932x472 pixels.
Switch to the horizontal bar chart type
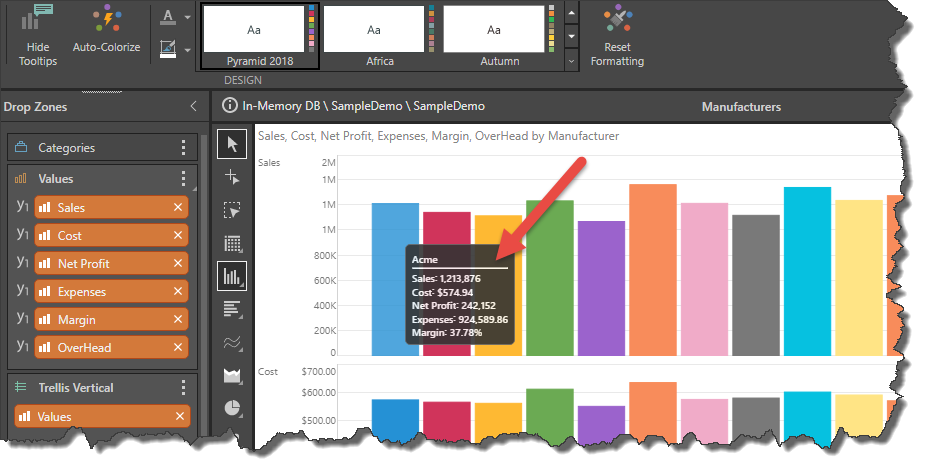pyautogui.click(x=232, y=309)
